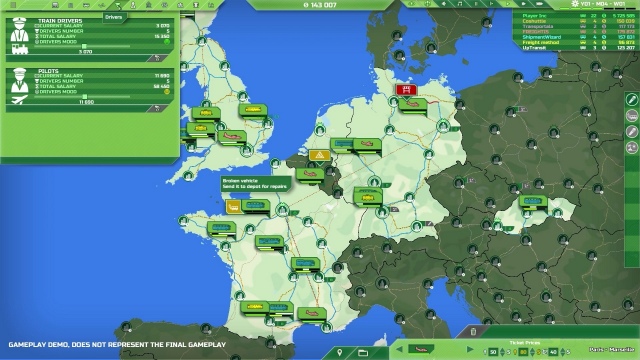Go to previous vehicle with the left arrow
640x360 pixels.
[400, 349]
